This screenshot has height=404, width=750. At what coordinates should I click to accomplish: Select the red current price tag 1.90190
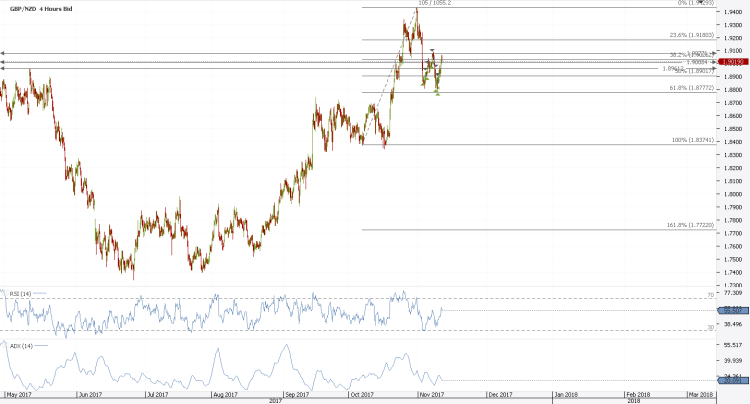(x=734, y=62)
